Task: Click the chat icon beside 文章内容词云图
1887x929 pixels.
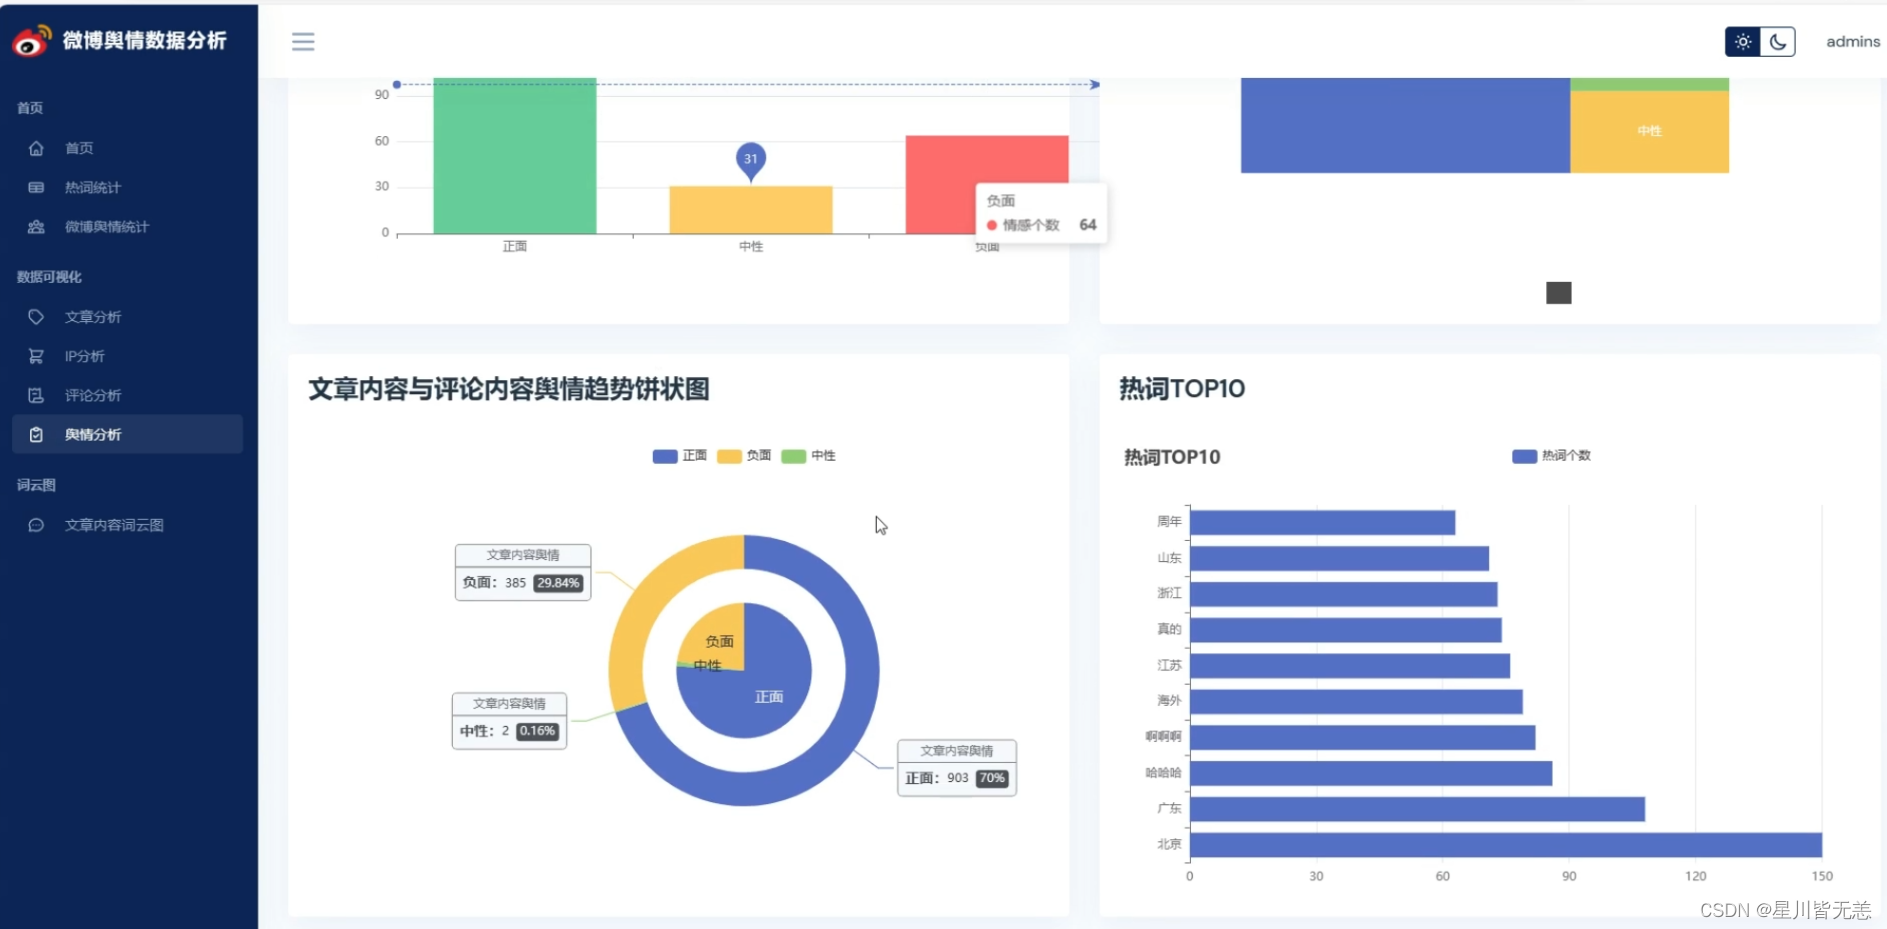Action: click(x=36, y=525)
